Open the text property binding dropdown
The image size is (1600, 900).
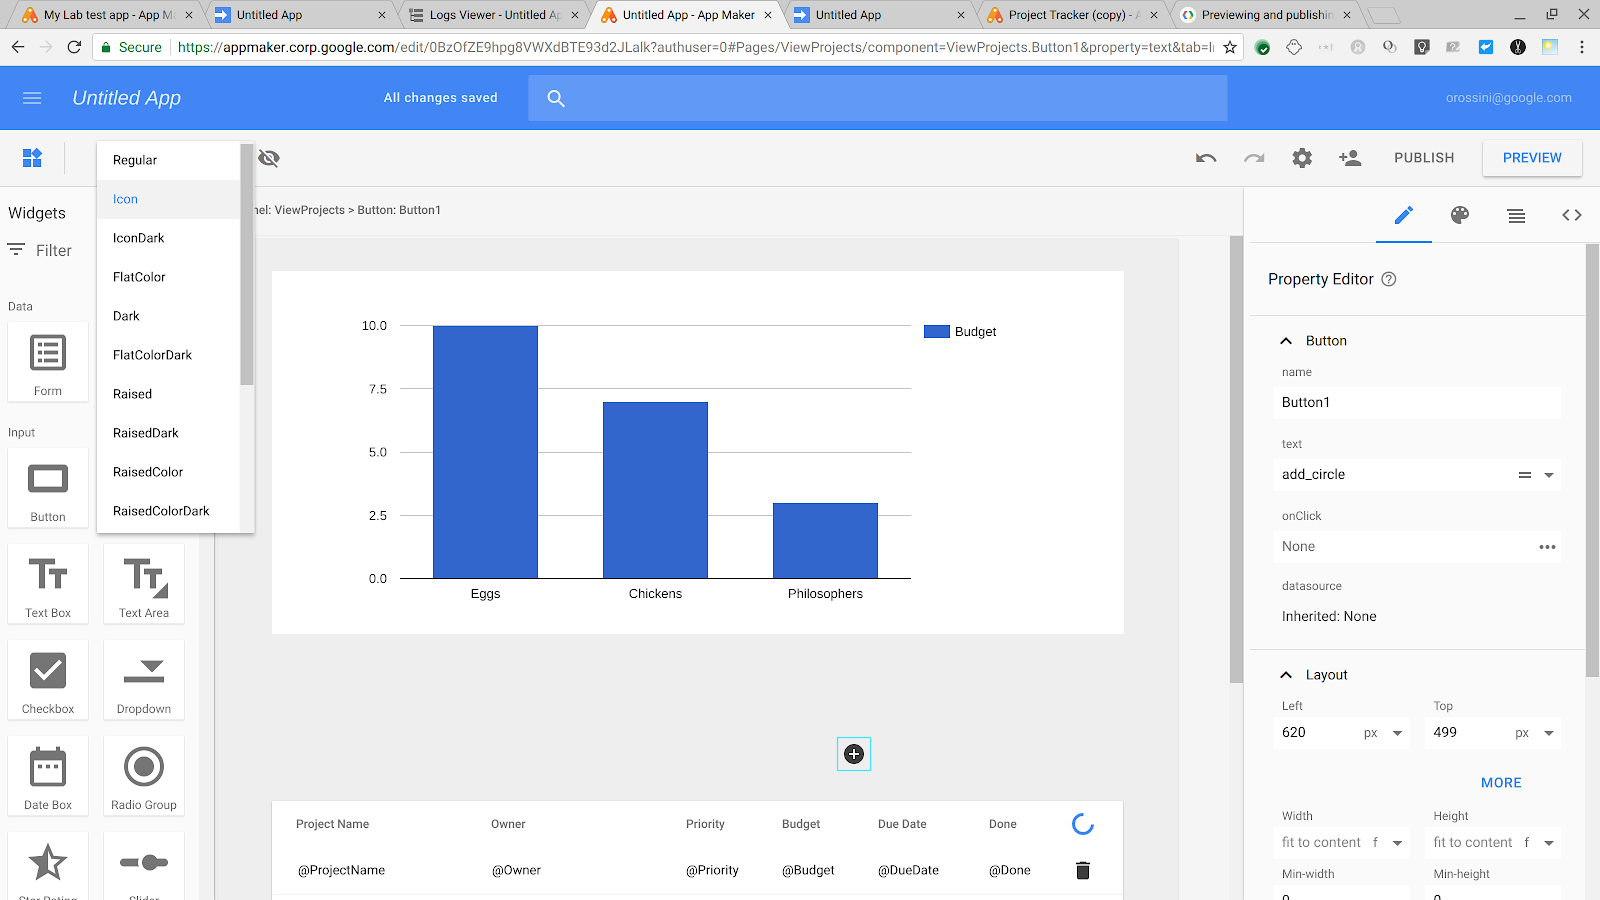1548,474
